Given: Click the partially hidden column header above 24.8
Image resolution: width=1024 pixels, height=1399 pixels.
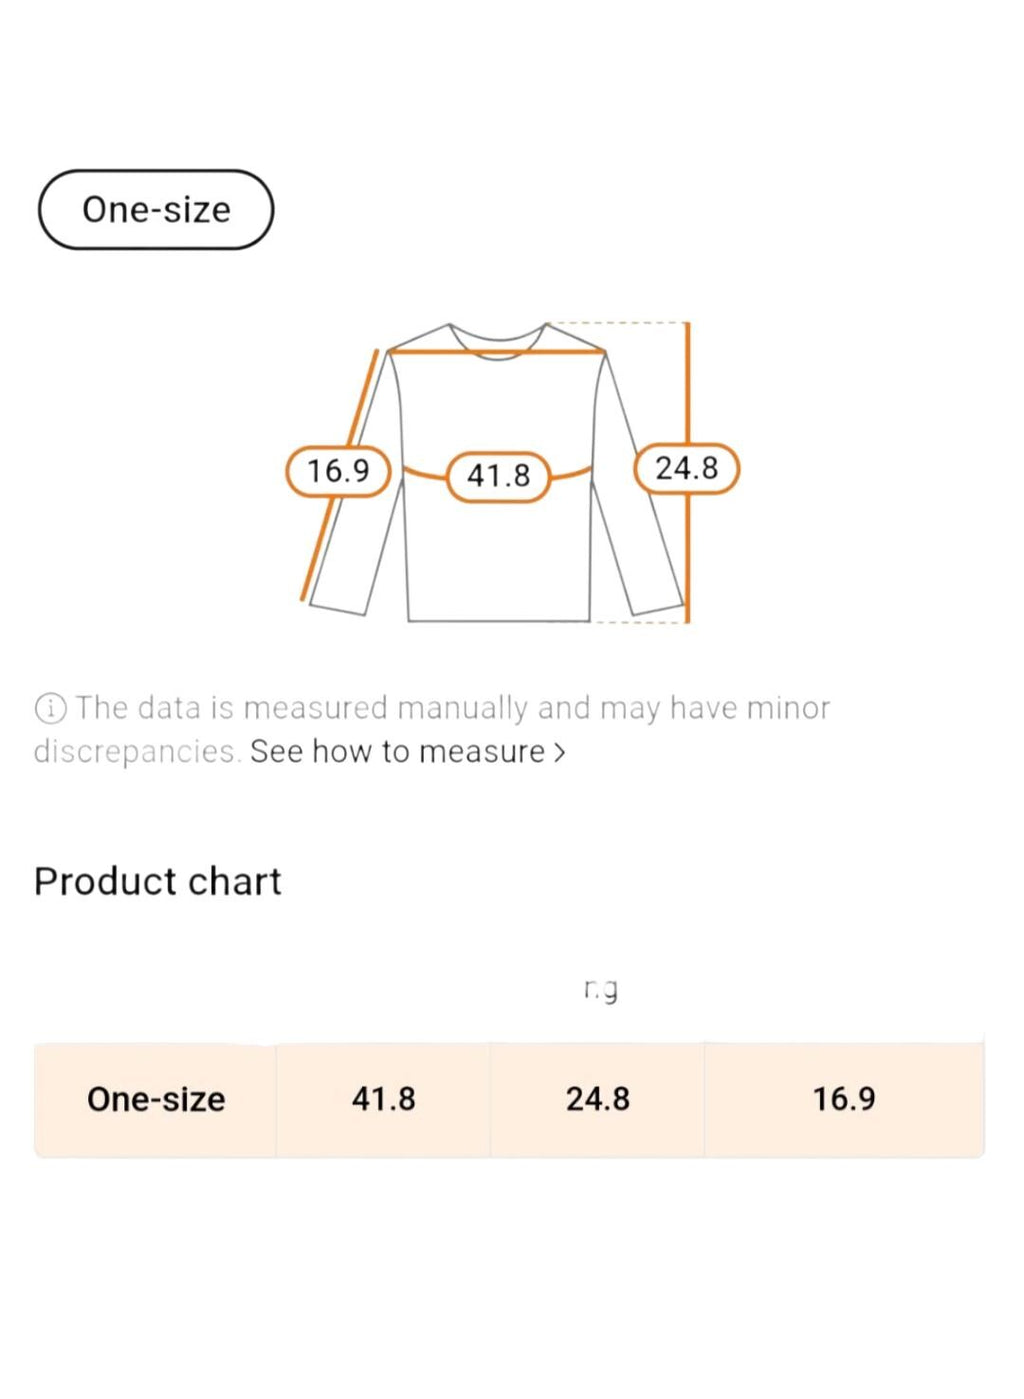Looking at the screenshot, I should click(601, 990).
